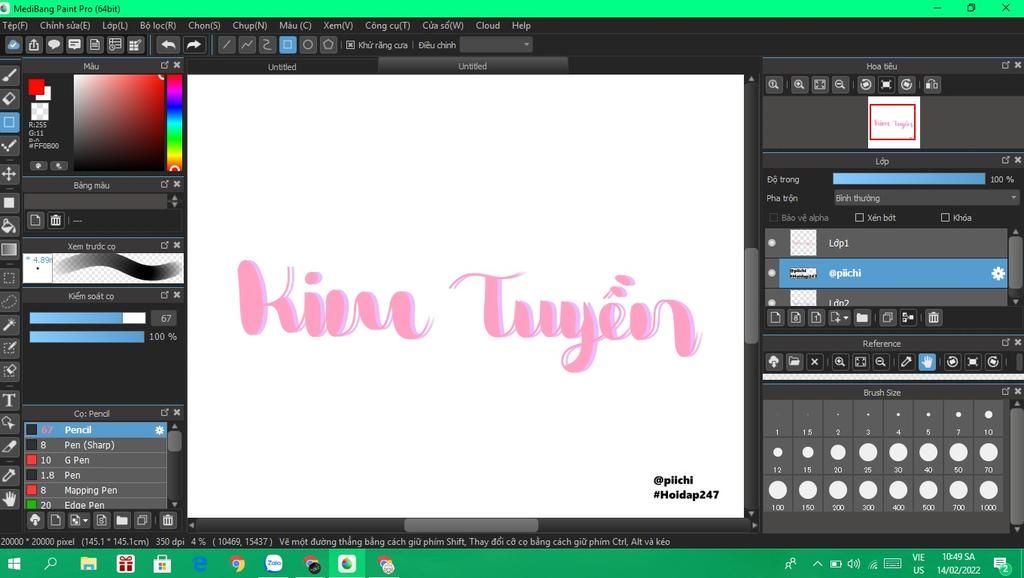1024x578 pixels.
Task: Select the Text tool
Action: pyautogui.click(x=9, y=400)
